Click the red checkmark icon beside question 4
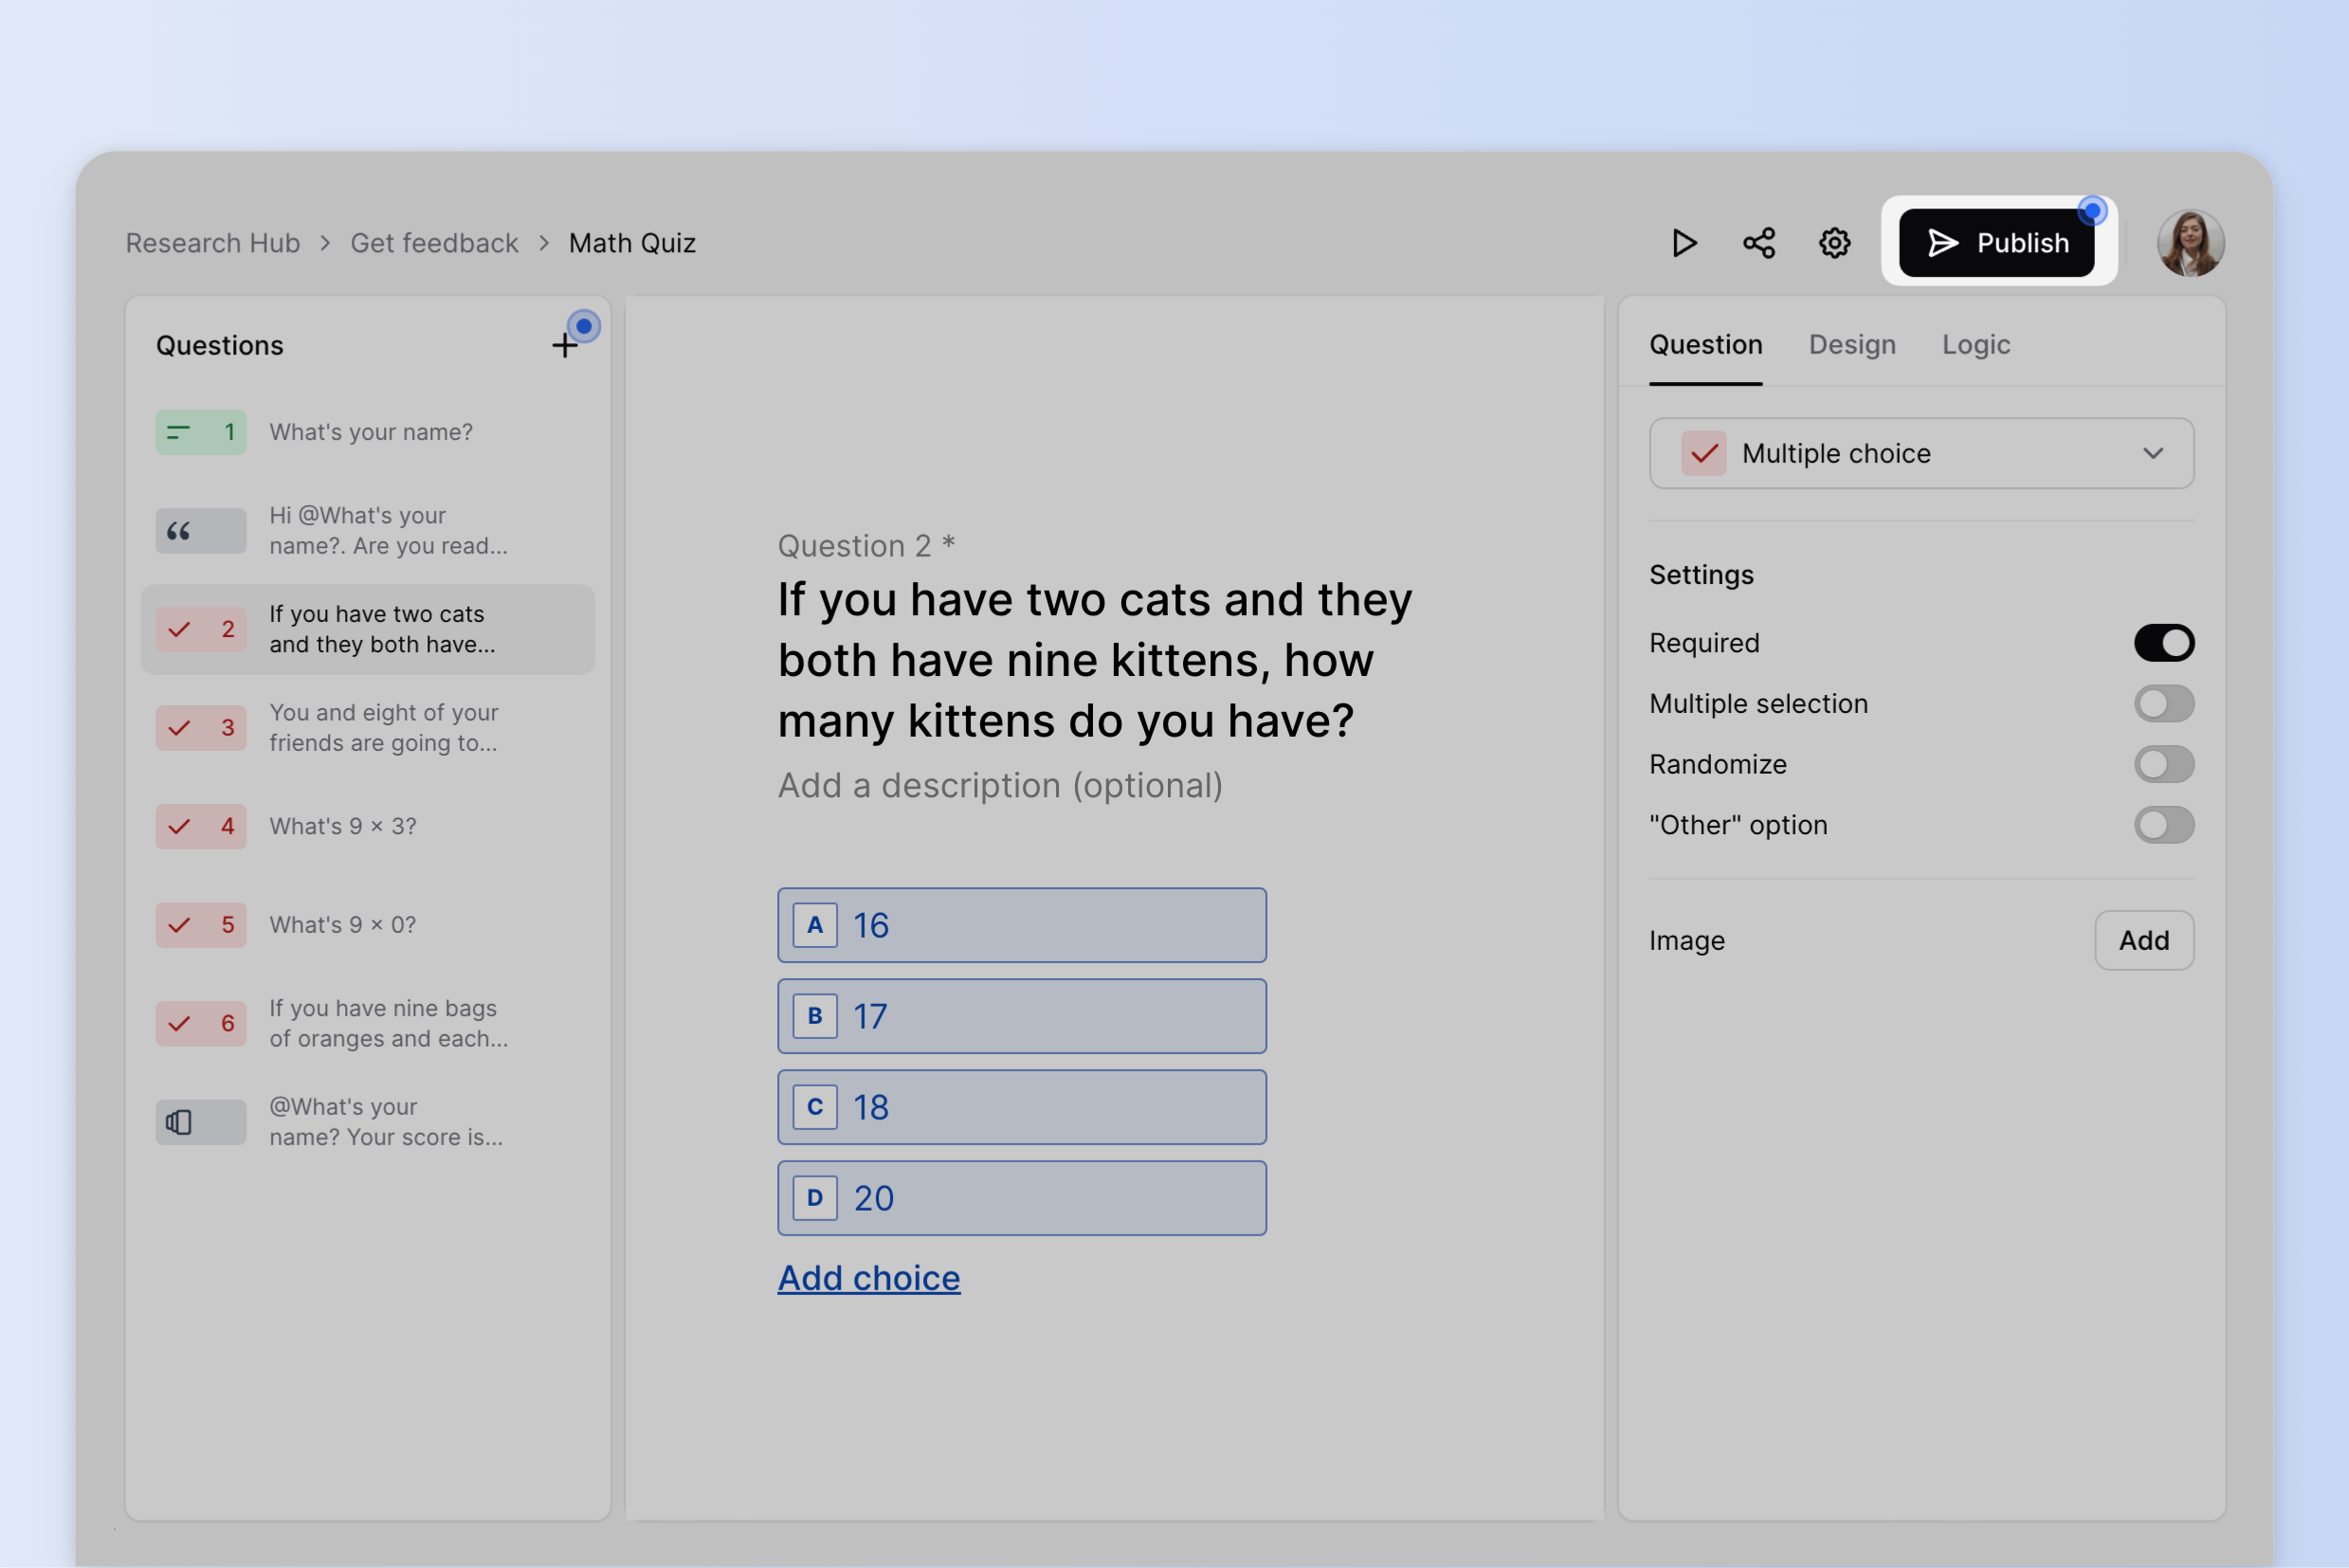 coord(180,826)
